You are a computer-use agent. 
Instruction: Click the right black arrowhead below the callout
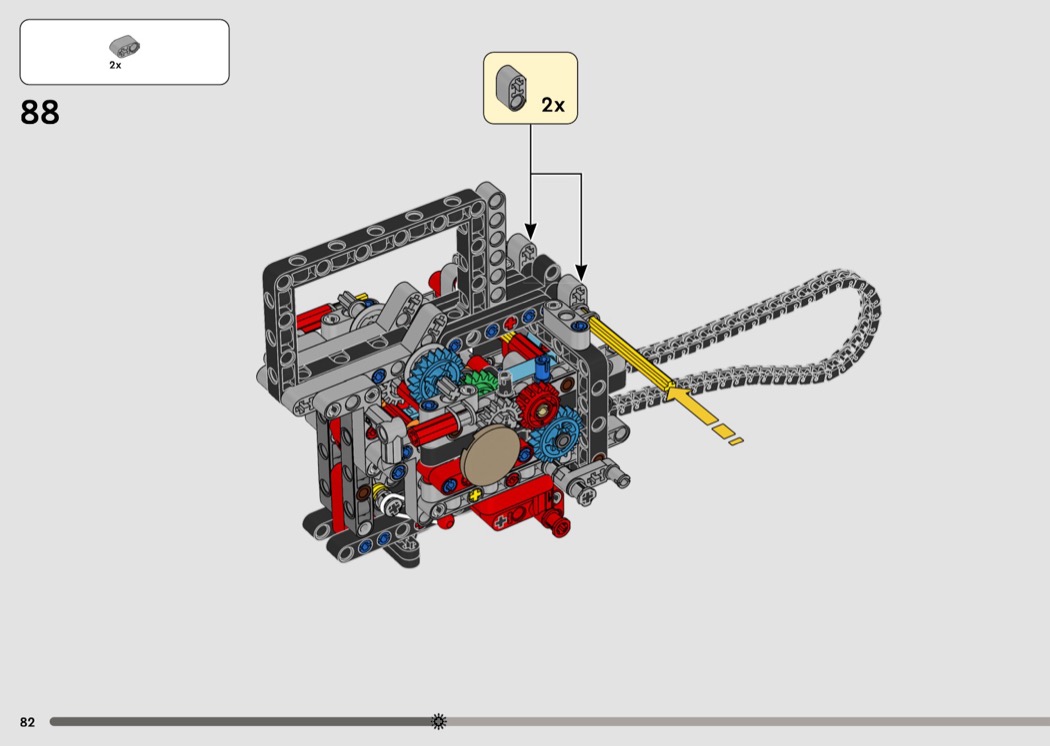(581, 271)
